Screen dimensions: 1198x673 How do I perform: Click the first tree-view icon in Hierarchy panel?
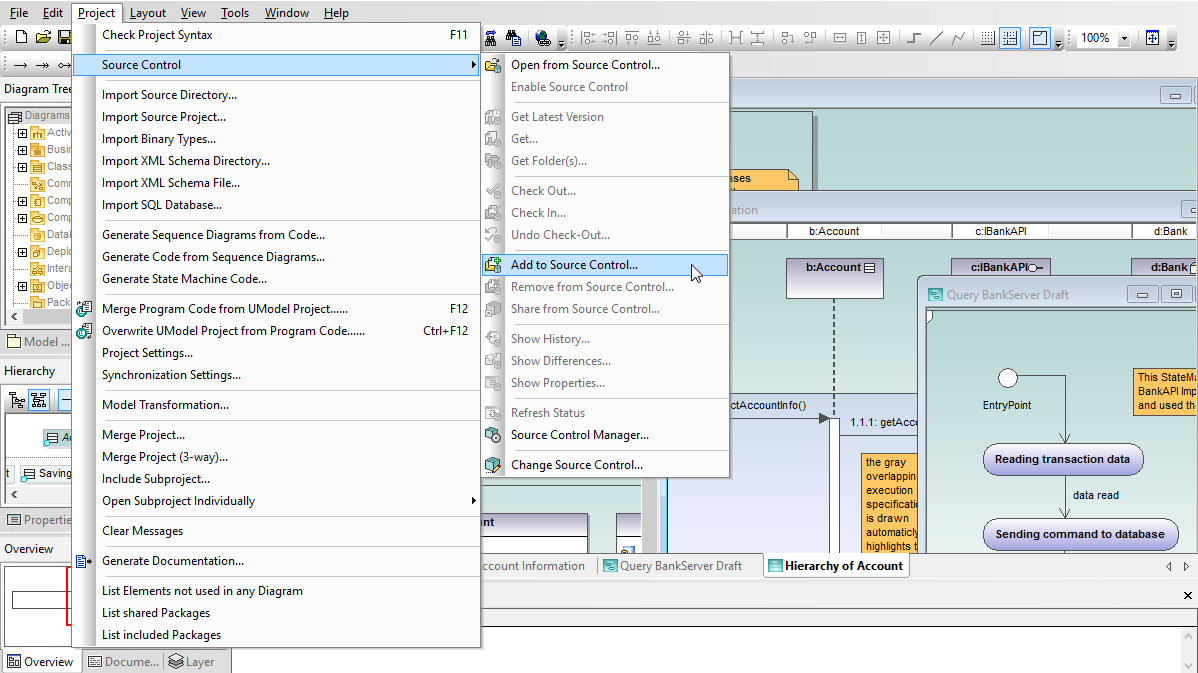coord(17,400)
